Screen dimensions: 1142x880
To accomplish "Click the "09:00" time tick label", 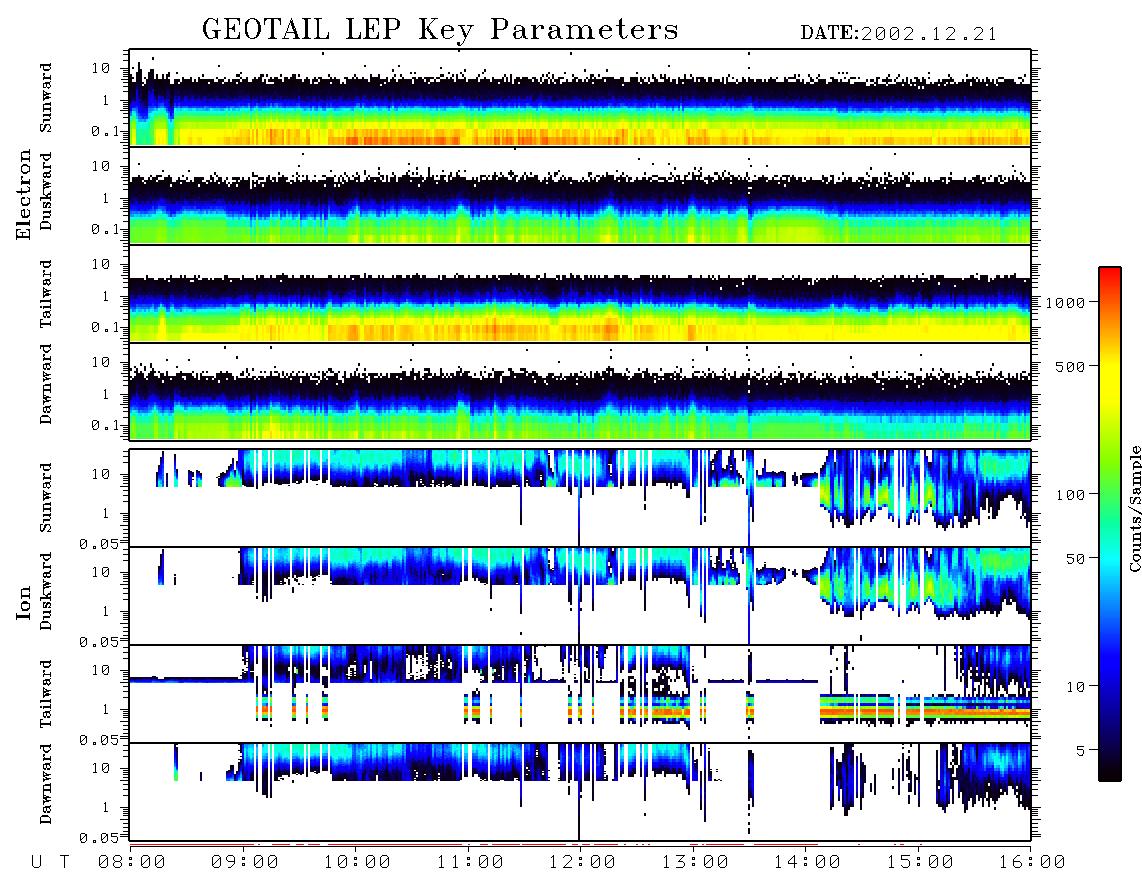I will click(245, 863).
